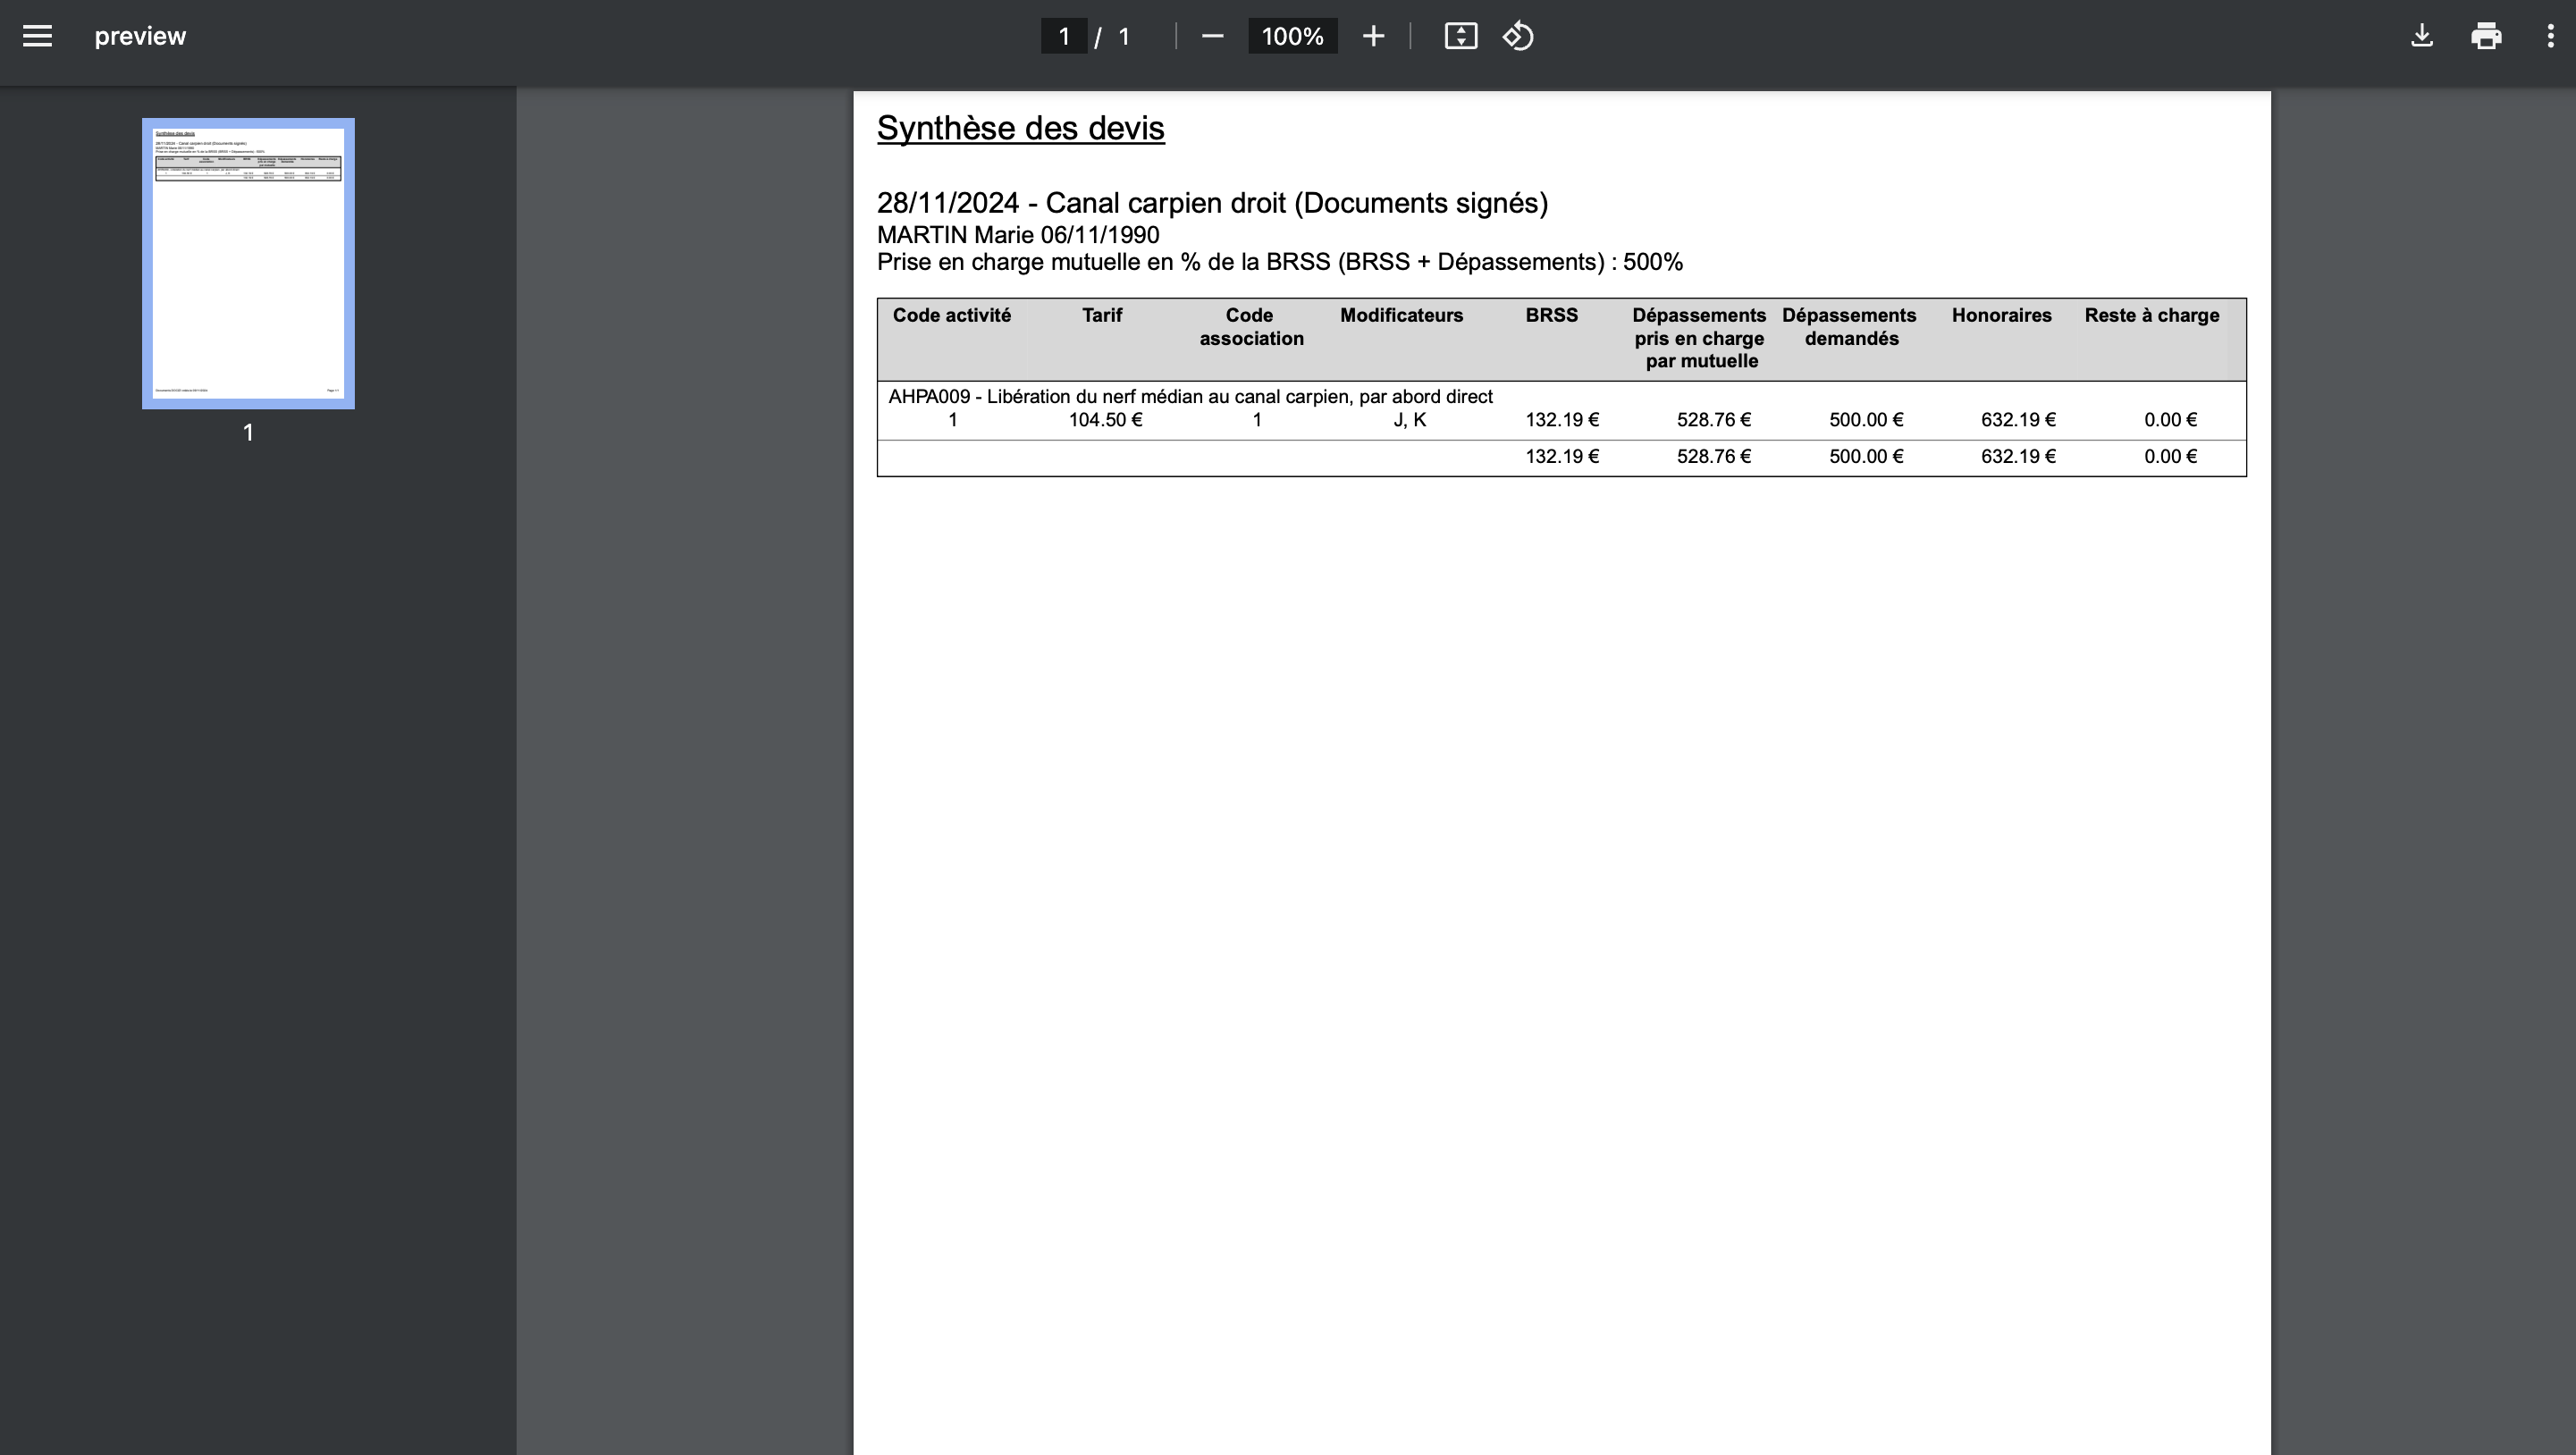The width and height of the screenshot is (2576, 1455).
Task: Click 528.76 € in the AHPA009 row
Action: point(1714,420)
